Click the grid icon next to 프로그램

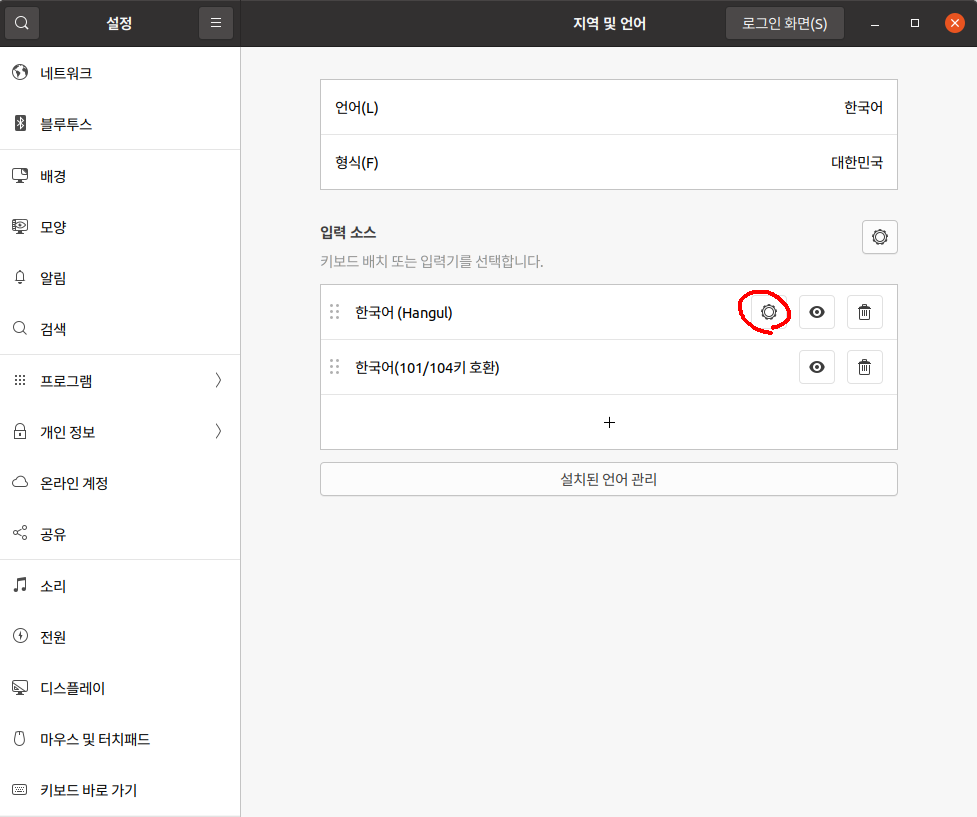tap(20, 380)
